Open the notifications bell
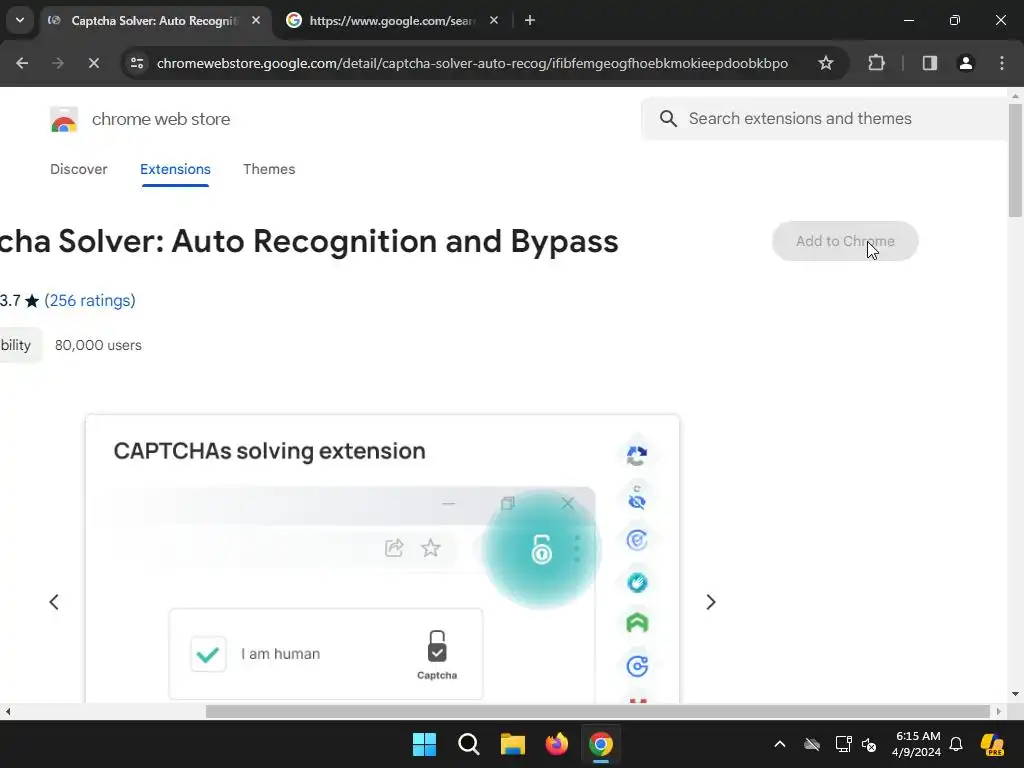 pos(956,744)
